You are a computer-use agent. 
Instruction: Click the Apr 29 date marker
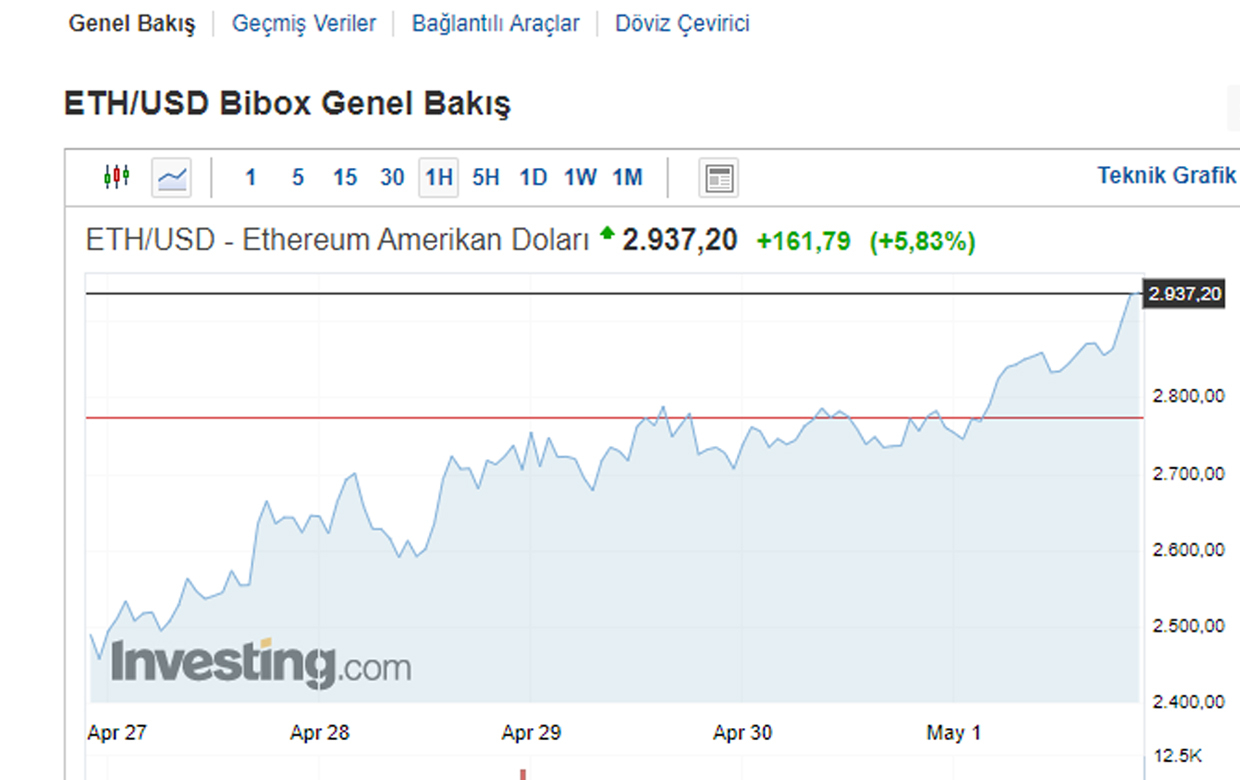531,733
